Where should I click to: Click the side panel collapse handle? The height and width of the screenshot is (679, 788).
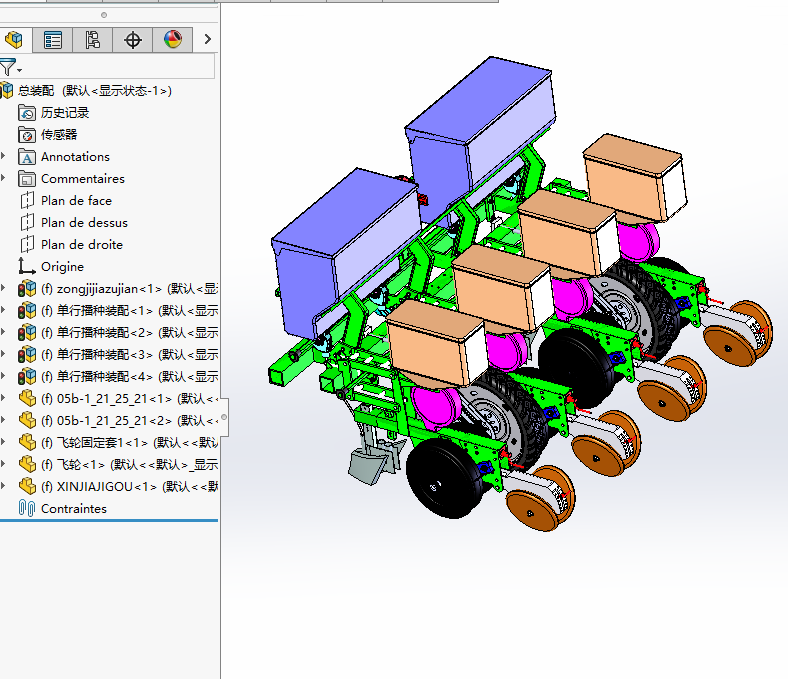click(x=224, y=417)
